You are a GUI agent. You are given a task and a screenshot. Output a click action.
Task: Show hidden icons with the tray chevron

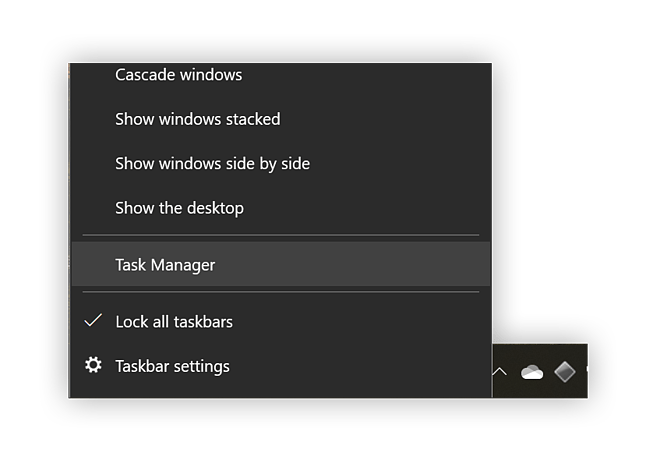[x=499, y=372]
